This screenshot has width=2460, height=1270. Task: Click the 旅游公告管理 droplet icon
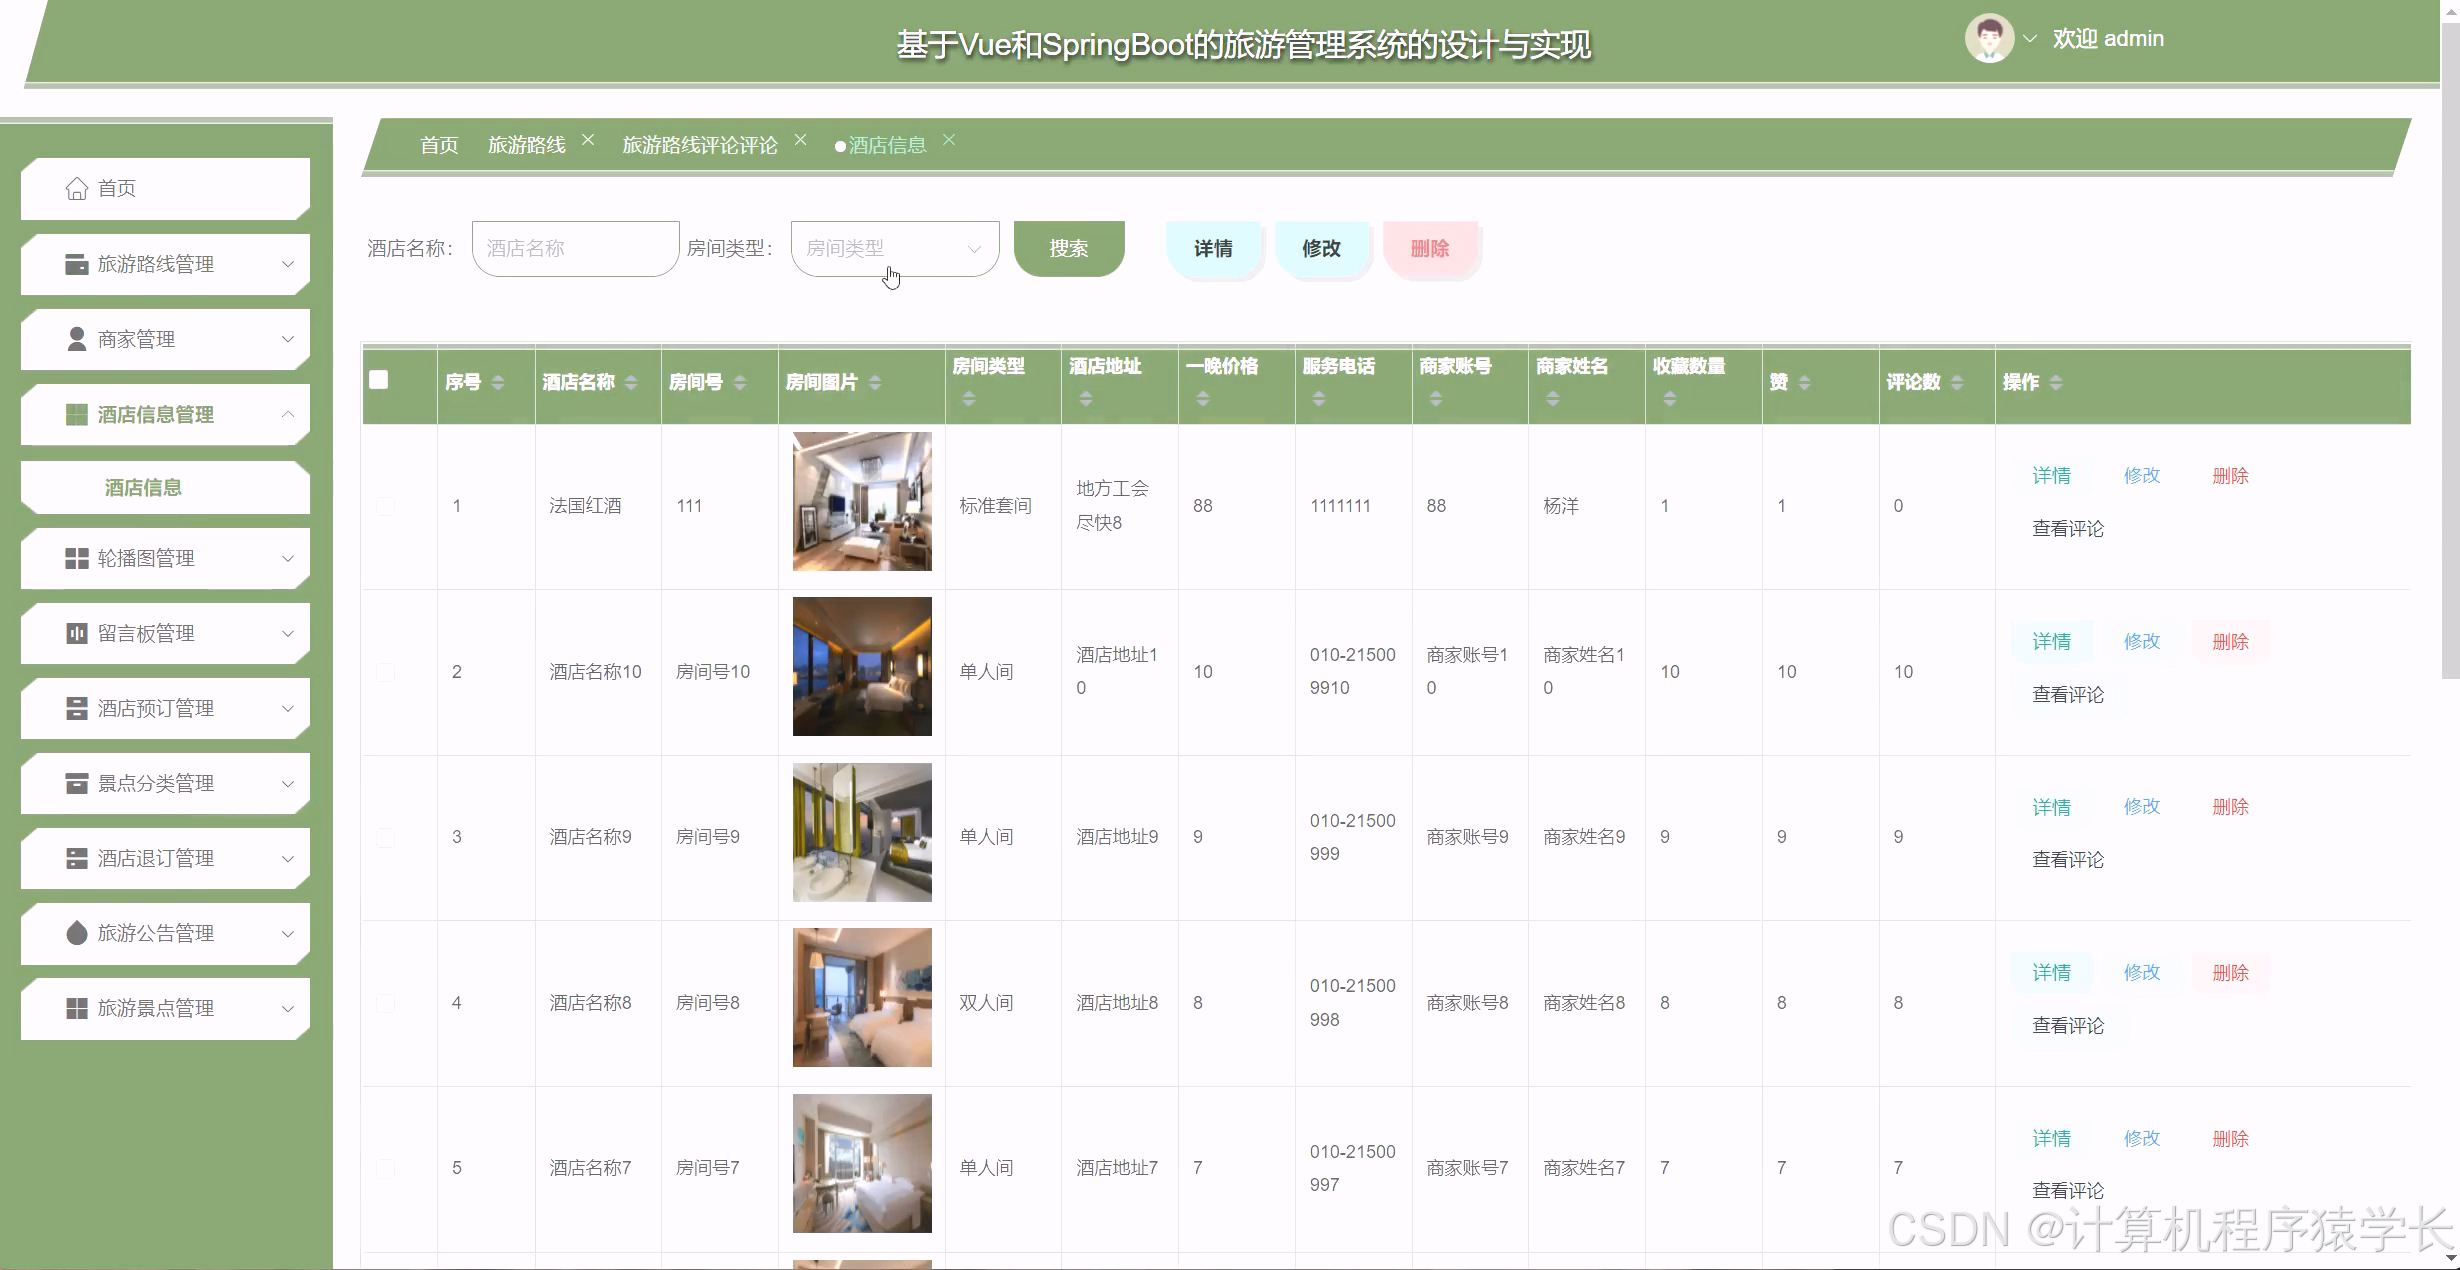tap(76, 933)
